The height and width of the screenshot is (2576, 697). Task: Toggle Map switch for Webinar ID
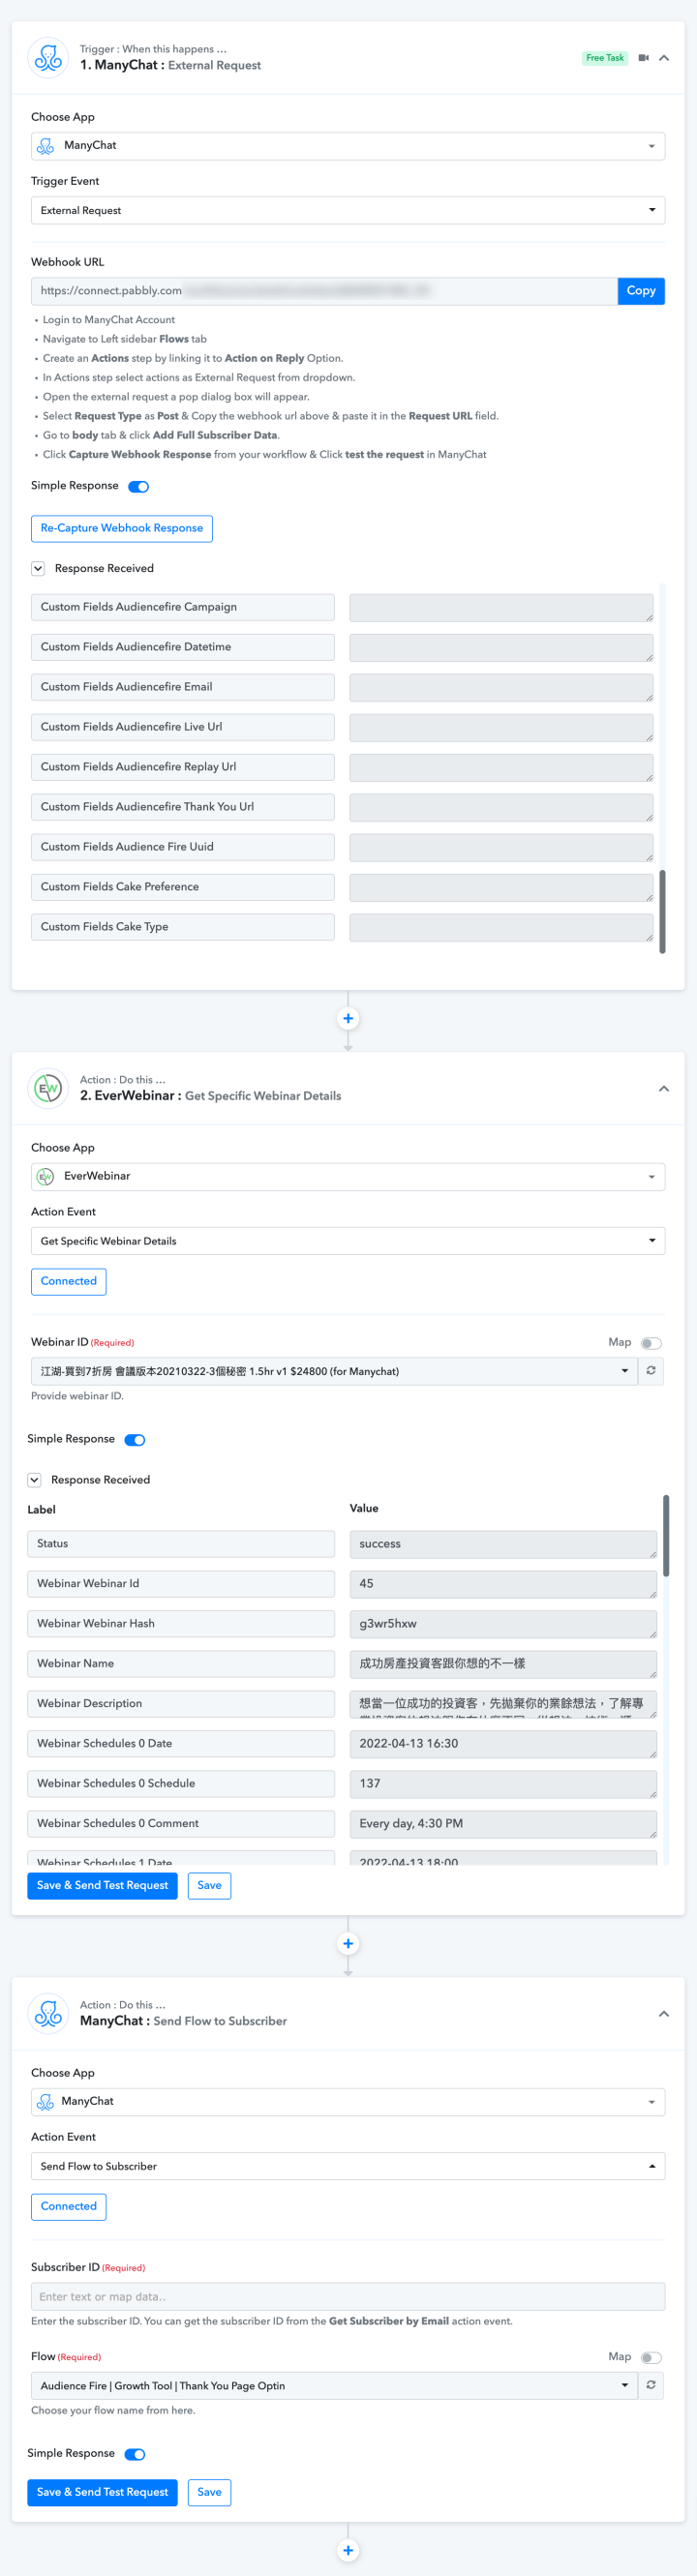click(651, 1343)
